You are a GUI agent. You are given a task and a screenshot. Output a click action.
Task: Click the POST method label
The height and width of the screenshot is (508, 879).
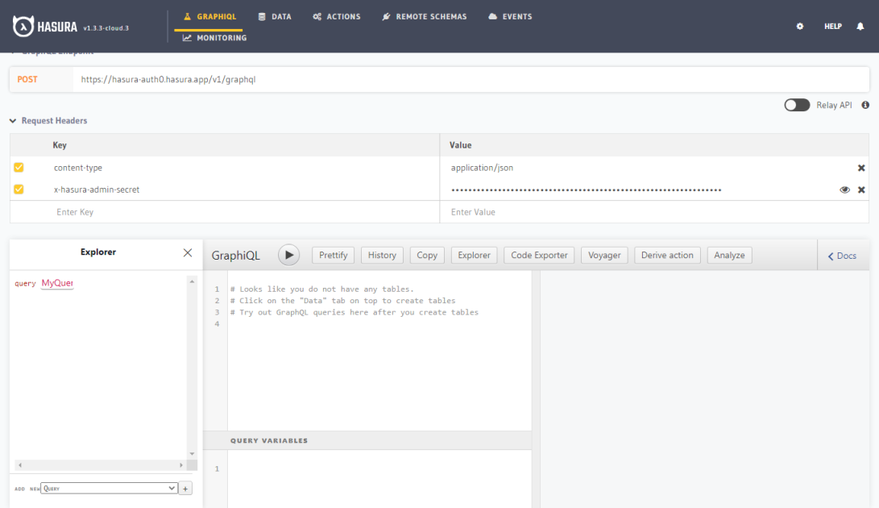coord(27,80)
